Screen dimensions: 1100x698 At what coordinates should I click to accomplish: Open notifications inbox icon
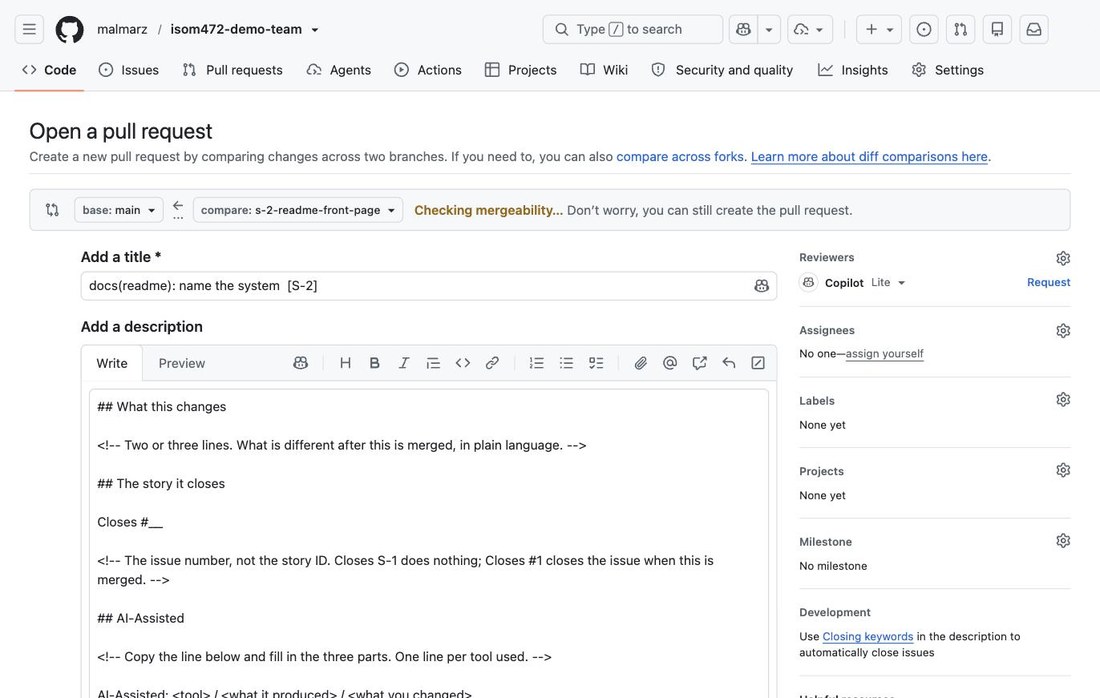point(1033,29)
